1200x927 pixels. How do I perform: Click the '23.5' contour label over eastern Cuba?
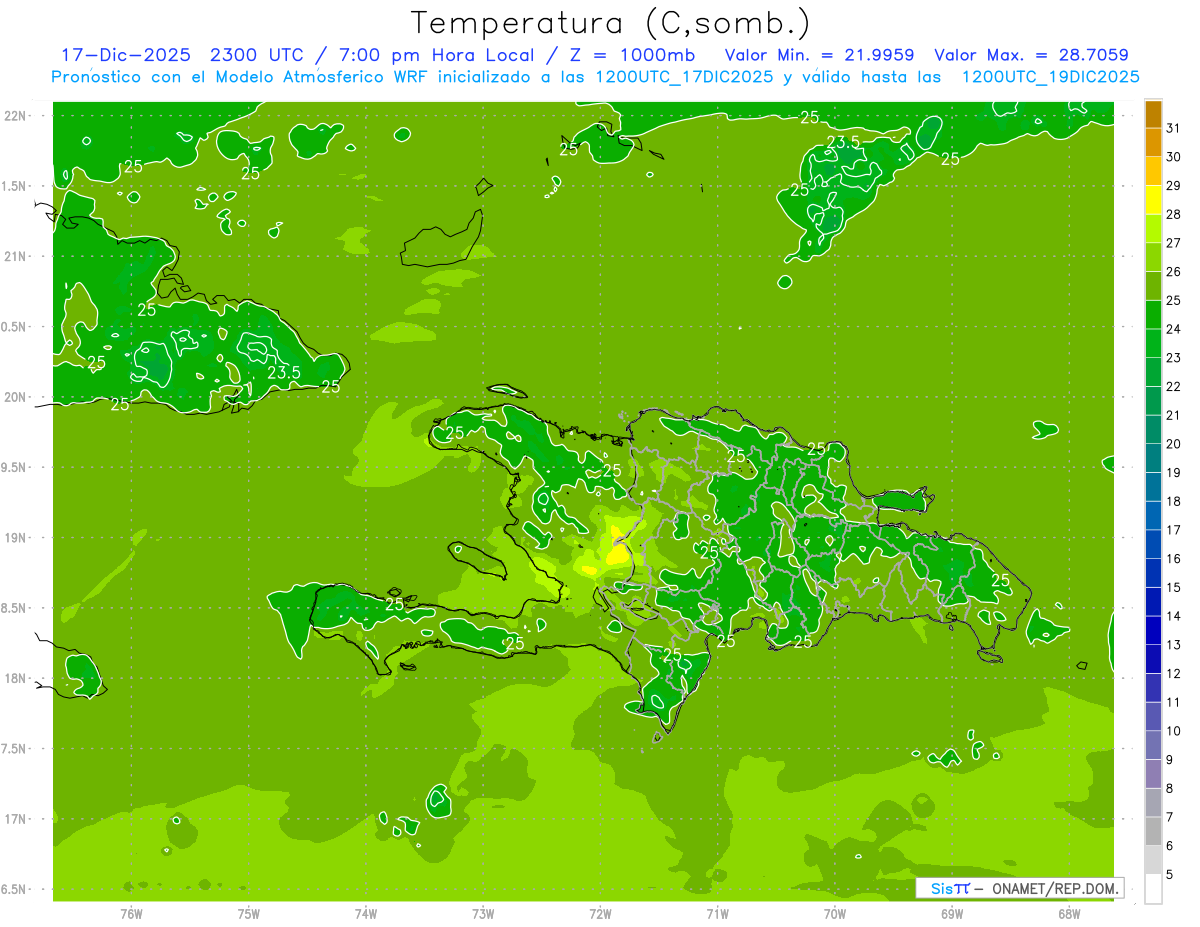tap(284, 373)
